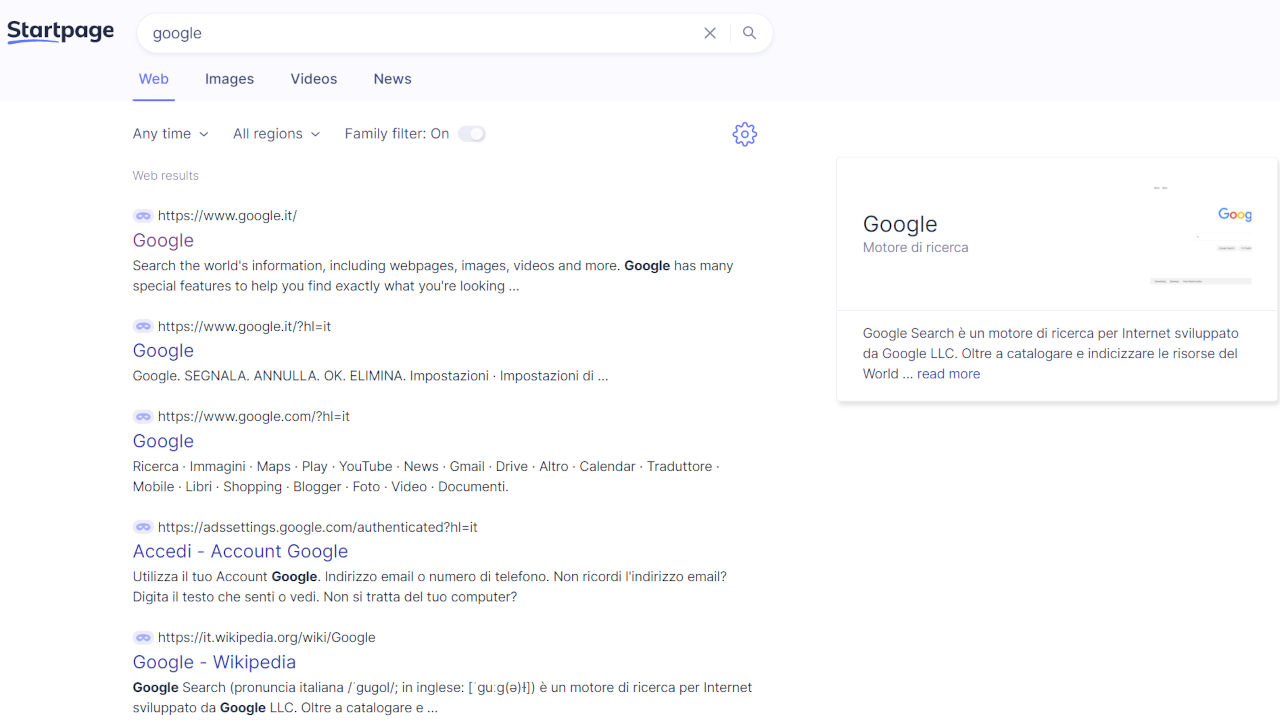The width and height of the screenshot is (1280, 720).
Task: Open Google - Wikipedia result
Action: click(214, 662)
